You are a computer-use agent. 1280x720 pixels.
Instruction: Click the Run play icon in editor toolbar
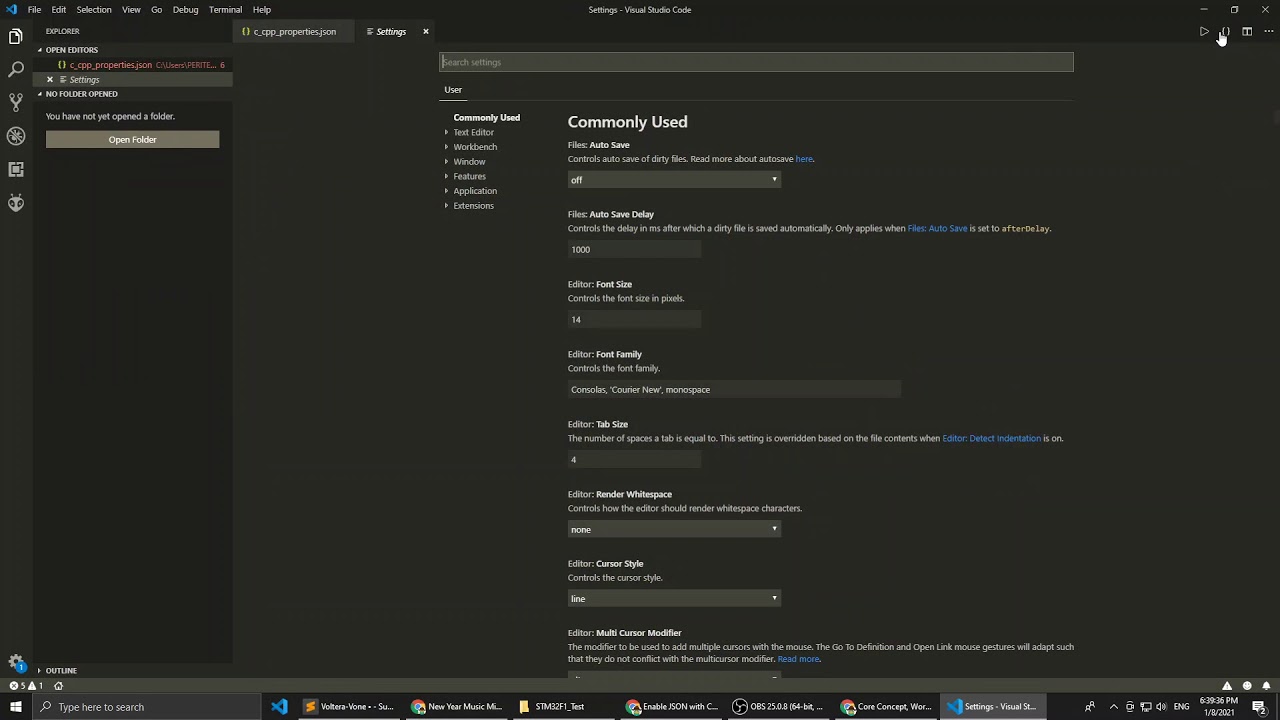click(x=1204, y=32)
